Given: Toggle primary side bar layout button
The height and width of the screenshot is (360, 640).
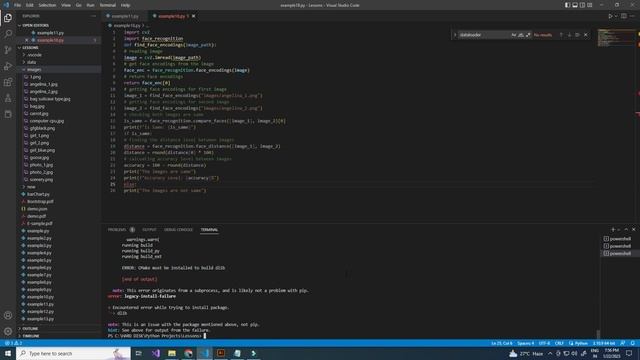Looking at the screenshot, I should click(x=567, y=5).
